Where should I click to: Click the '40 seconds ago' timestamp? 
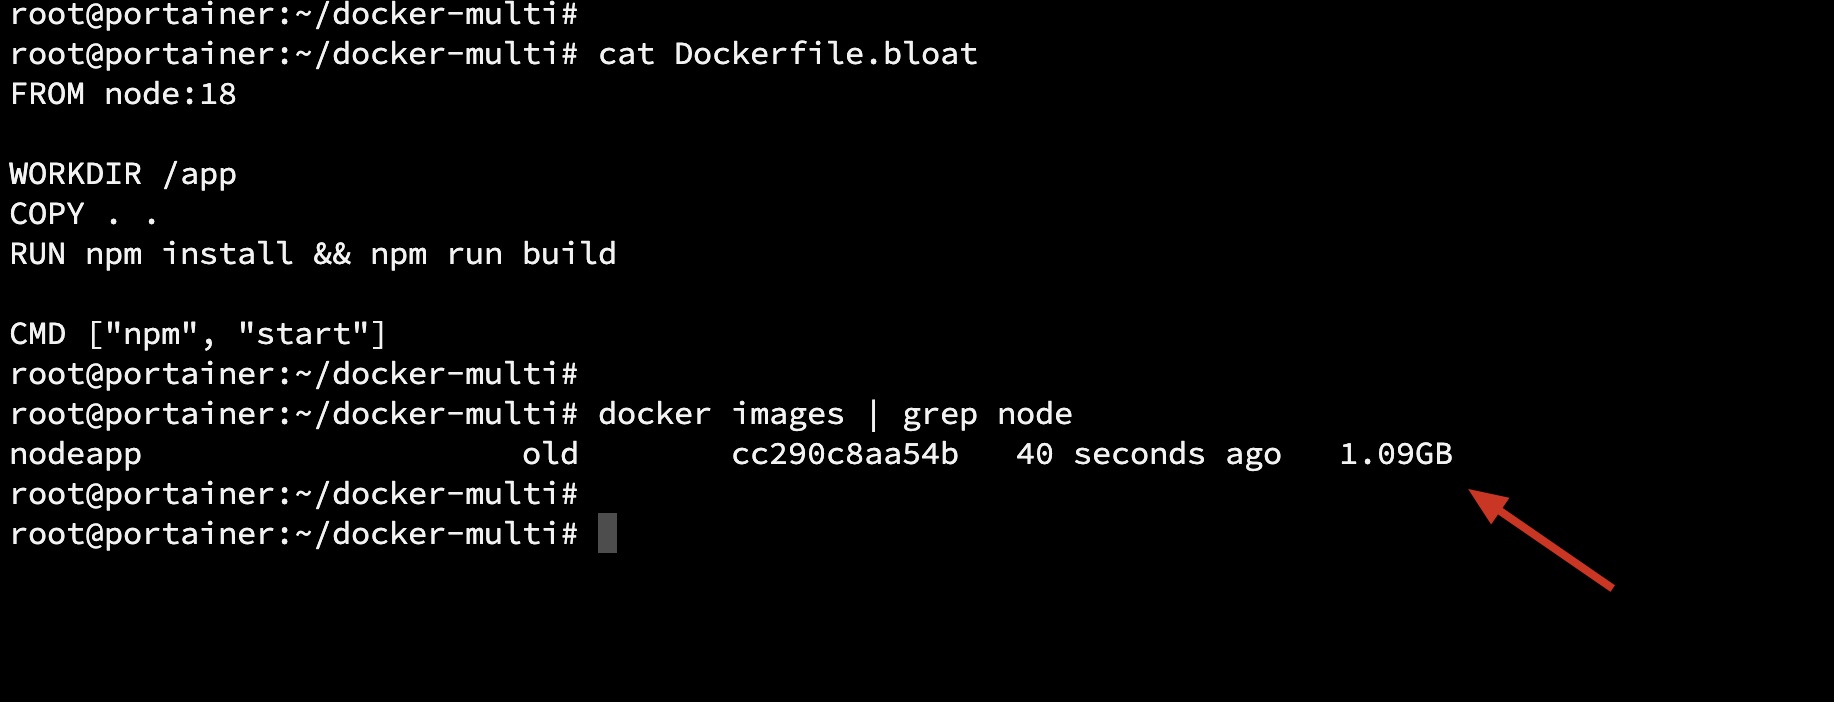(1149, 455)
